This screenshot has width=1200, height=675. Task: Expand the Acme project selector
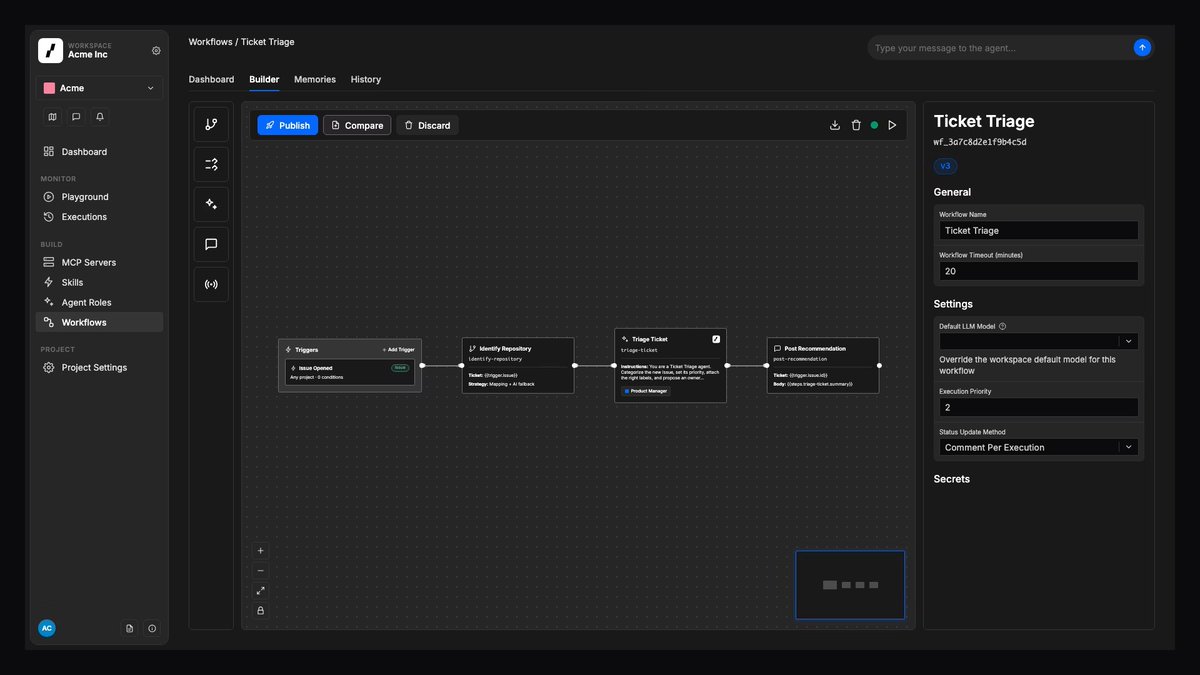100,88
